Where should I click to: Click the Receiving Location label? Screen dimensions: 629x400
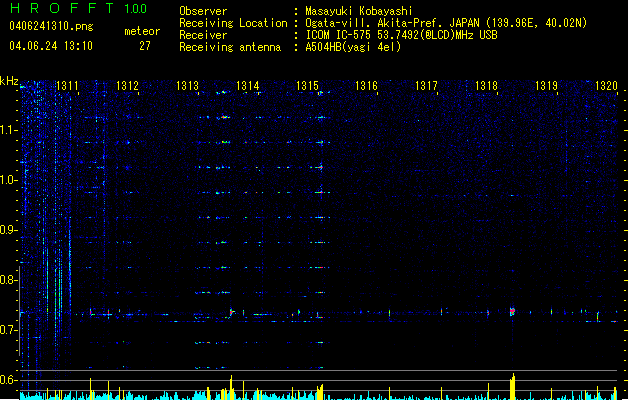[x=233, y=23]
